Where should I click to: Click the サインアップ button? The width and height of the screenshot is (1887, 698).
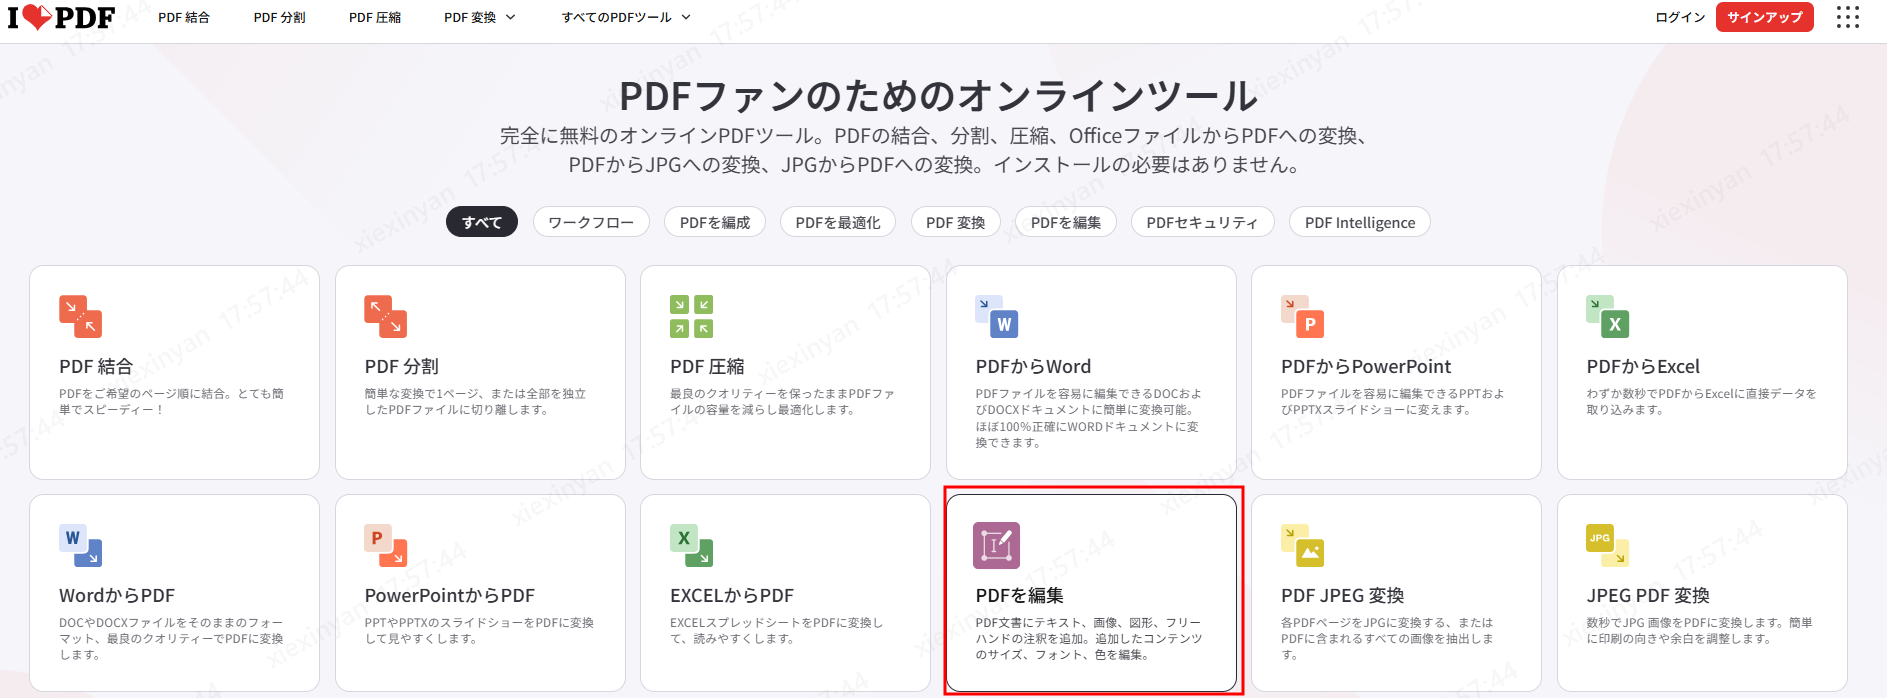pos(1765,17)
